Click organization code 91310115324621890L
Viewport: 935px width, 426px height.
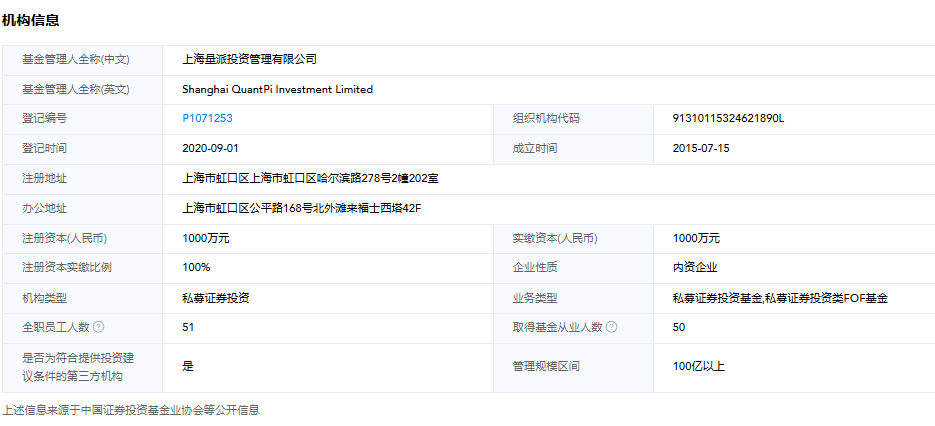click(729, 118)
